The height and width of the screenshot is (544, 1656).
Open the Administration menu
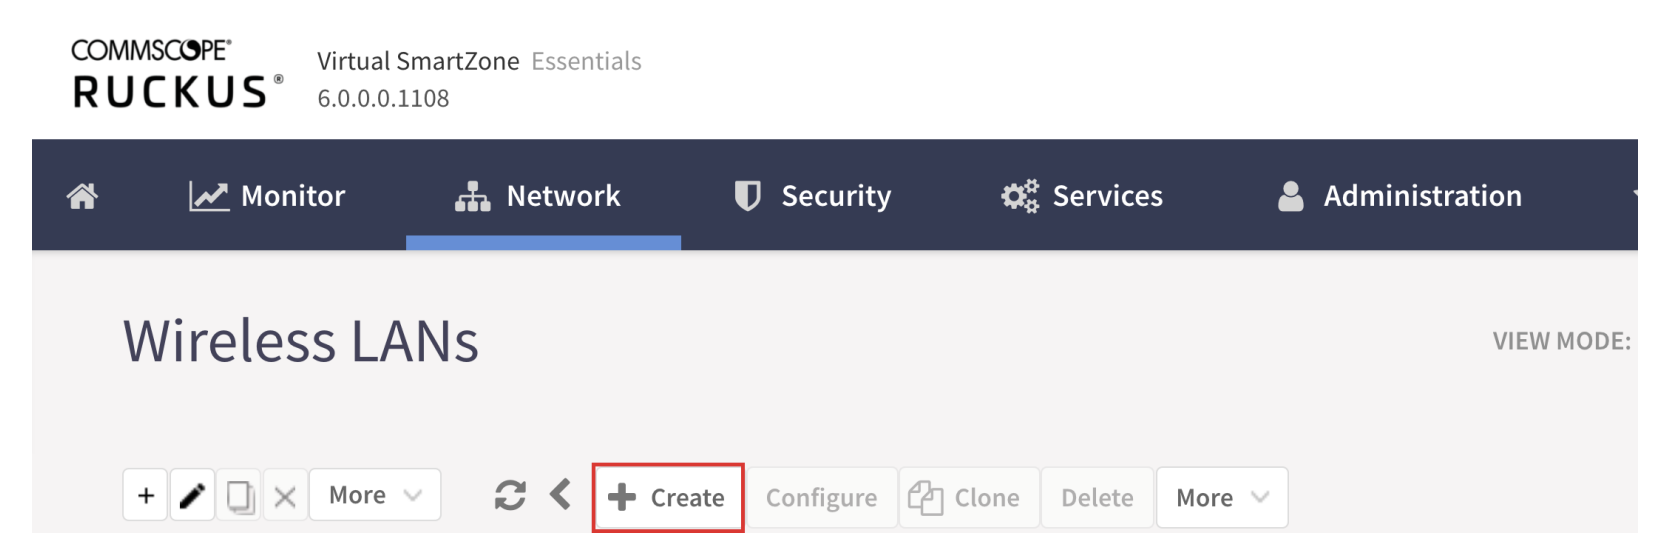click(1400, 196)
